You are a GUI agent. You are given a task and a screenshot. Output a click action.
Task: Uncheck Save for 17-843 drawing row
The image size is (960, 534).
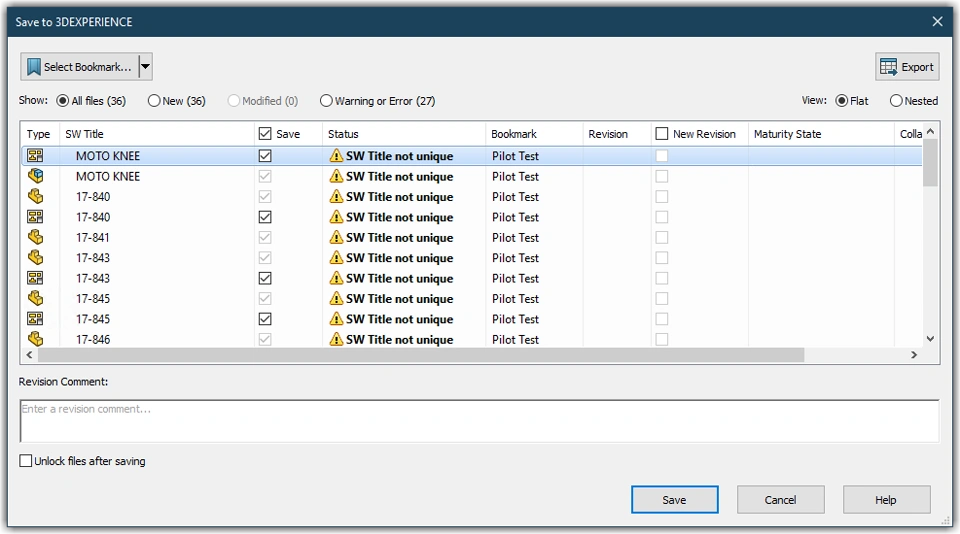[x=265, y=278]
